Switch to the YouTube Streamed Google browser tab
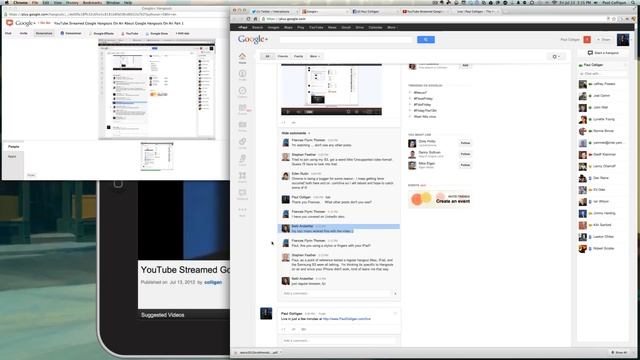This screenshot has height=360, width=640. (424, 11)
